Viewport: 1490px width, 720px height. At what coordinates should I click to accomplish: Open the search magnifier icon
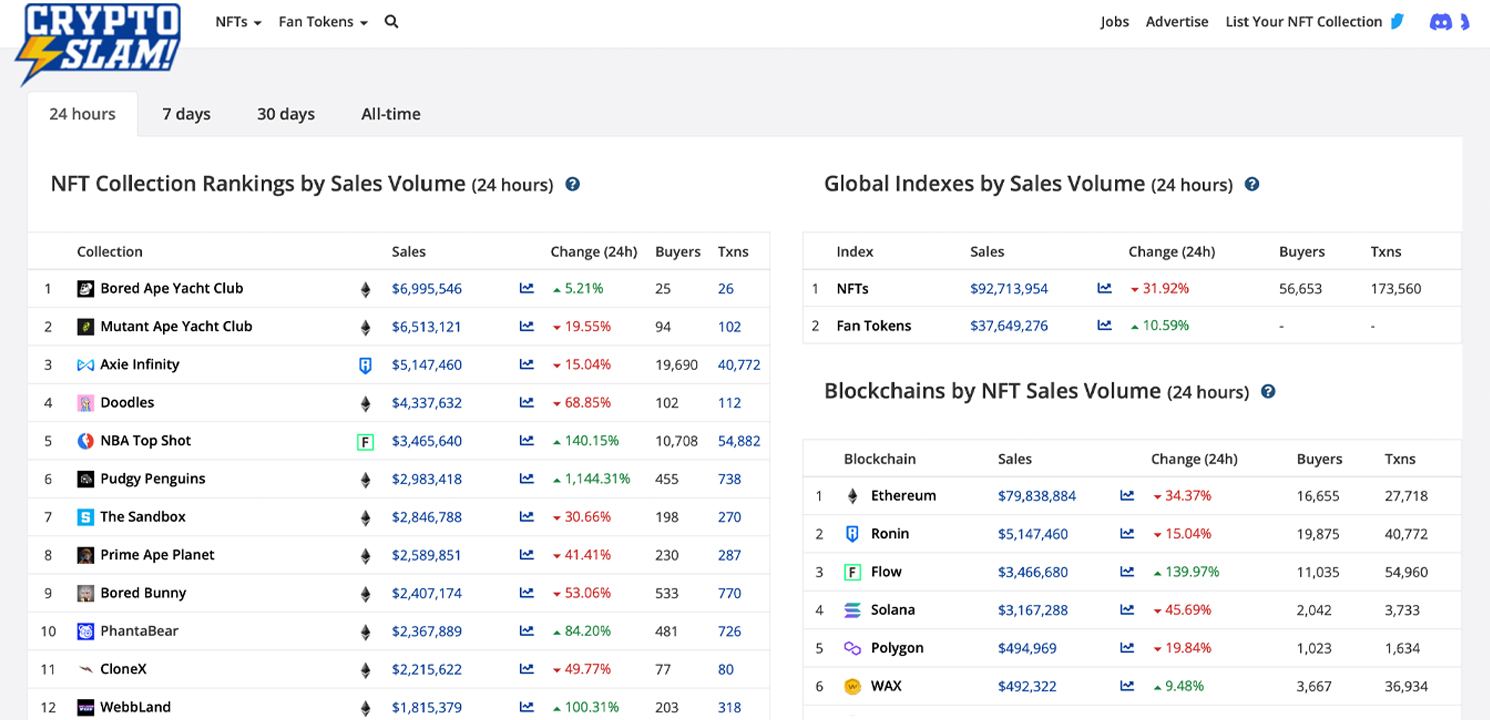[x=391, y=21]
